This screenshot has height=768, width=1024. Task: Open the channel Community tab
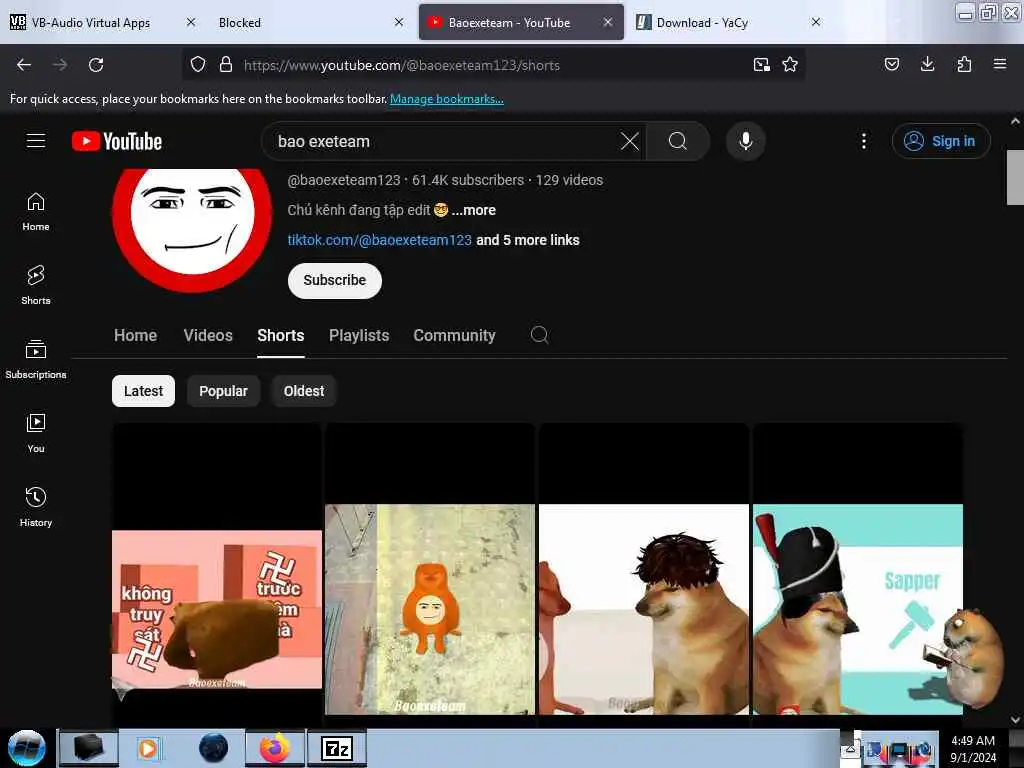point(455,335)
